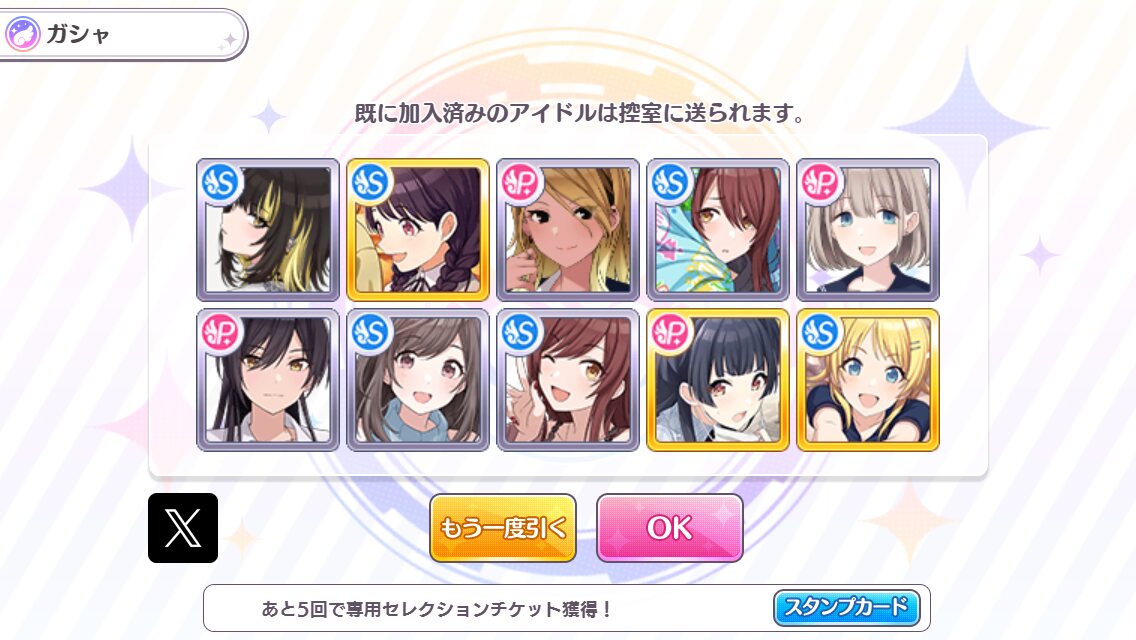The image size is (1136, 640).
Task: Open the スタンプカード stamp card
Action: 847,607
